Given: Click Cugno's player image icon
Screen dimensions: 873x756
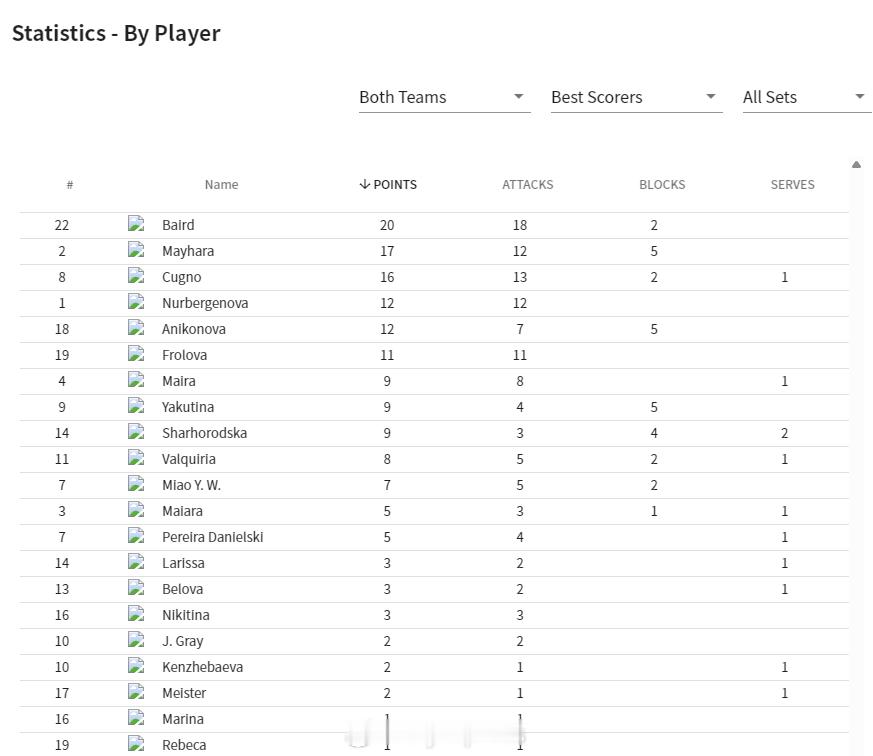Looking at the screenshot, I should pos(136,277).
